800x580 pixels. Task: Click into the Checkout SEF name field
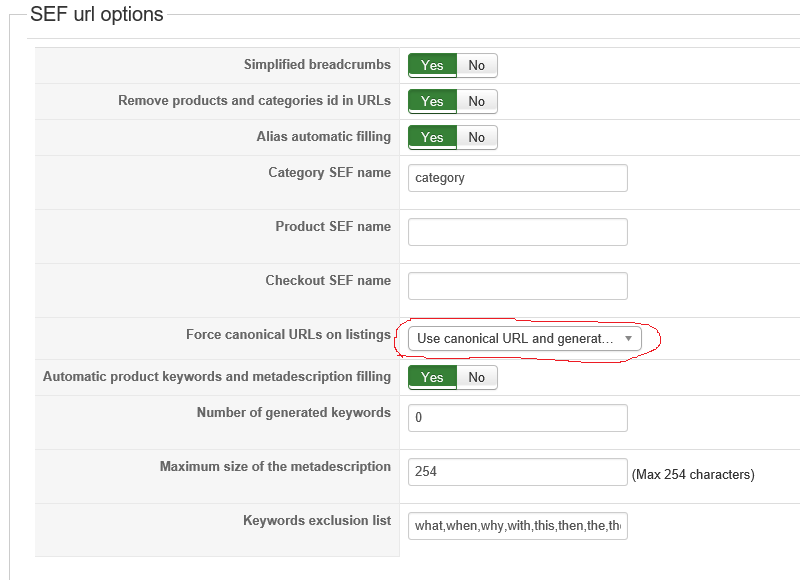pyautogui.click(x=517, y=286)
